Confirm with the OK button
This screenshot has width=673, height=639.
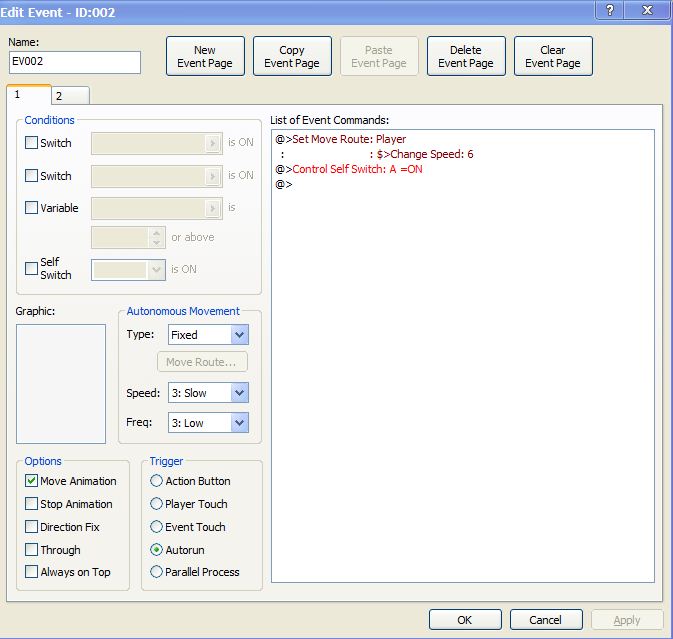(465, 620)
